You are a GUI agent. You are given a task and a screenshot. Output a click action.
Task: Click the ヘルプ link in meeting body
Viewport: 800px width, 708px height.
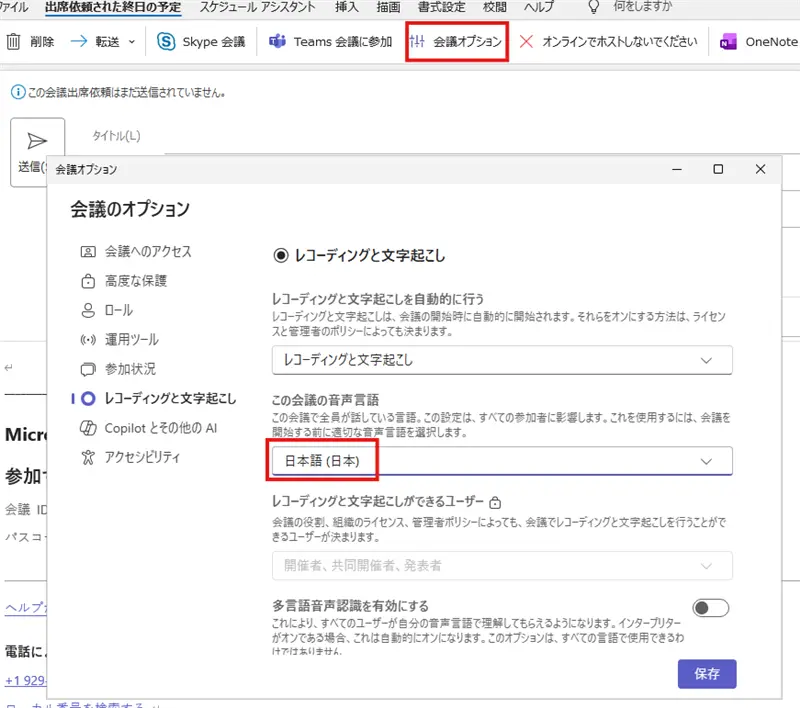tap(25, 608)
